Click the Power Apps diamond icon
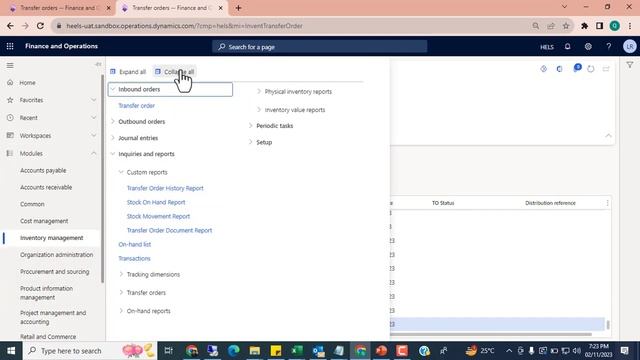Image resolution: width=640 pixels, height=360 pixels. (543, 69)
